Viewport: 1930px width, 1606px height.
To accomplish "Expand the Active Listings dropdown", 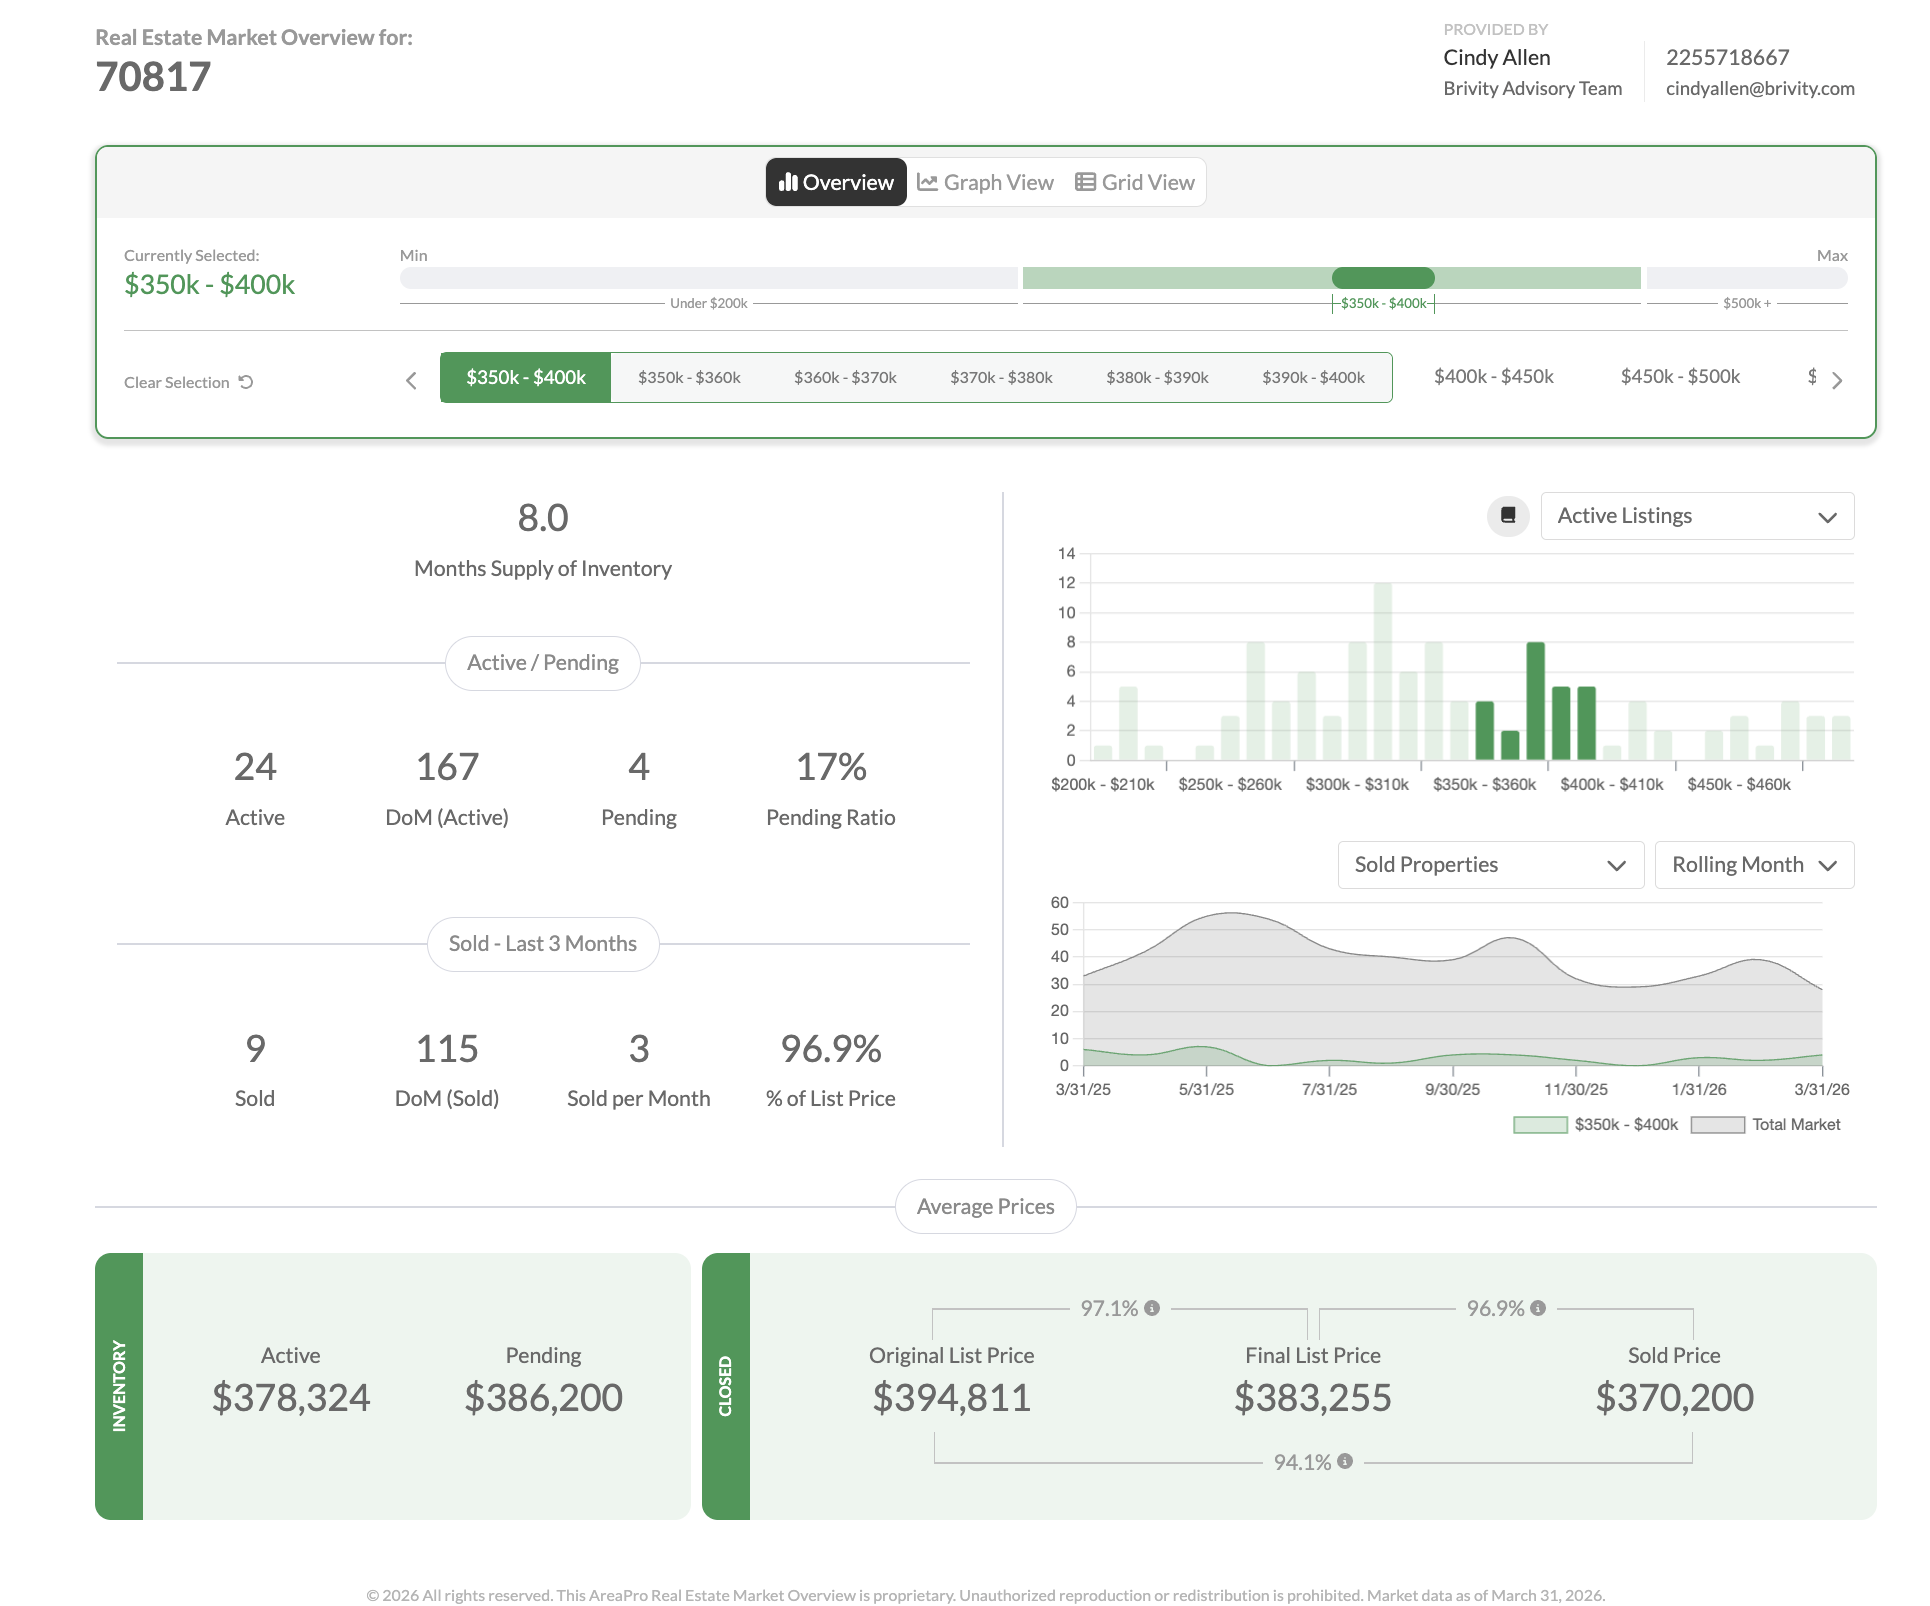I will point(1697,516).
